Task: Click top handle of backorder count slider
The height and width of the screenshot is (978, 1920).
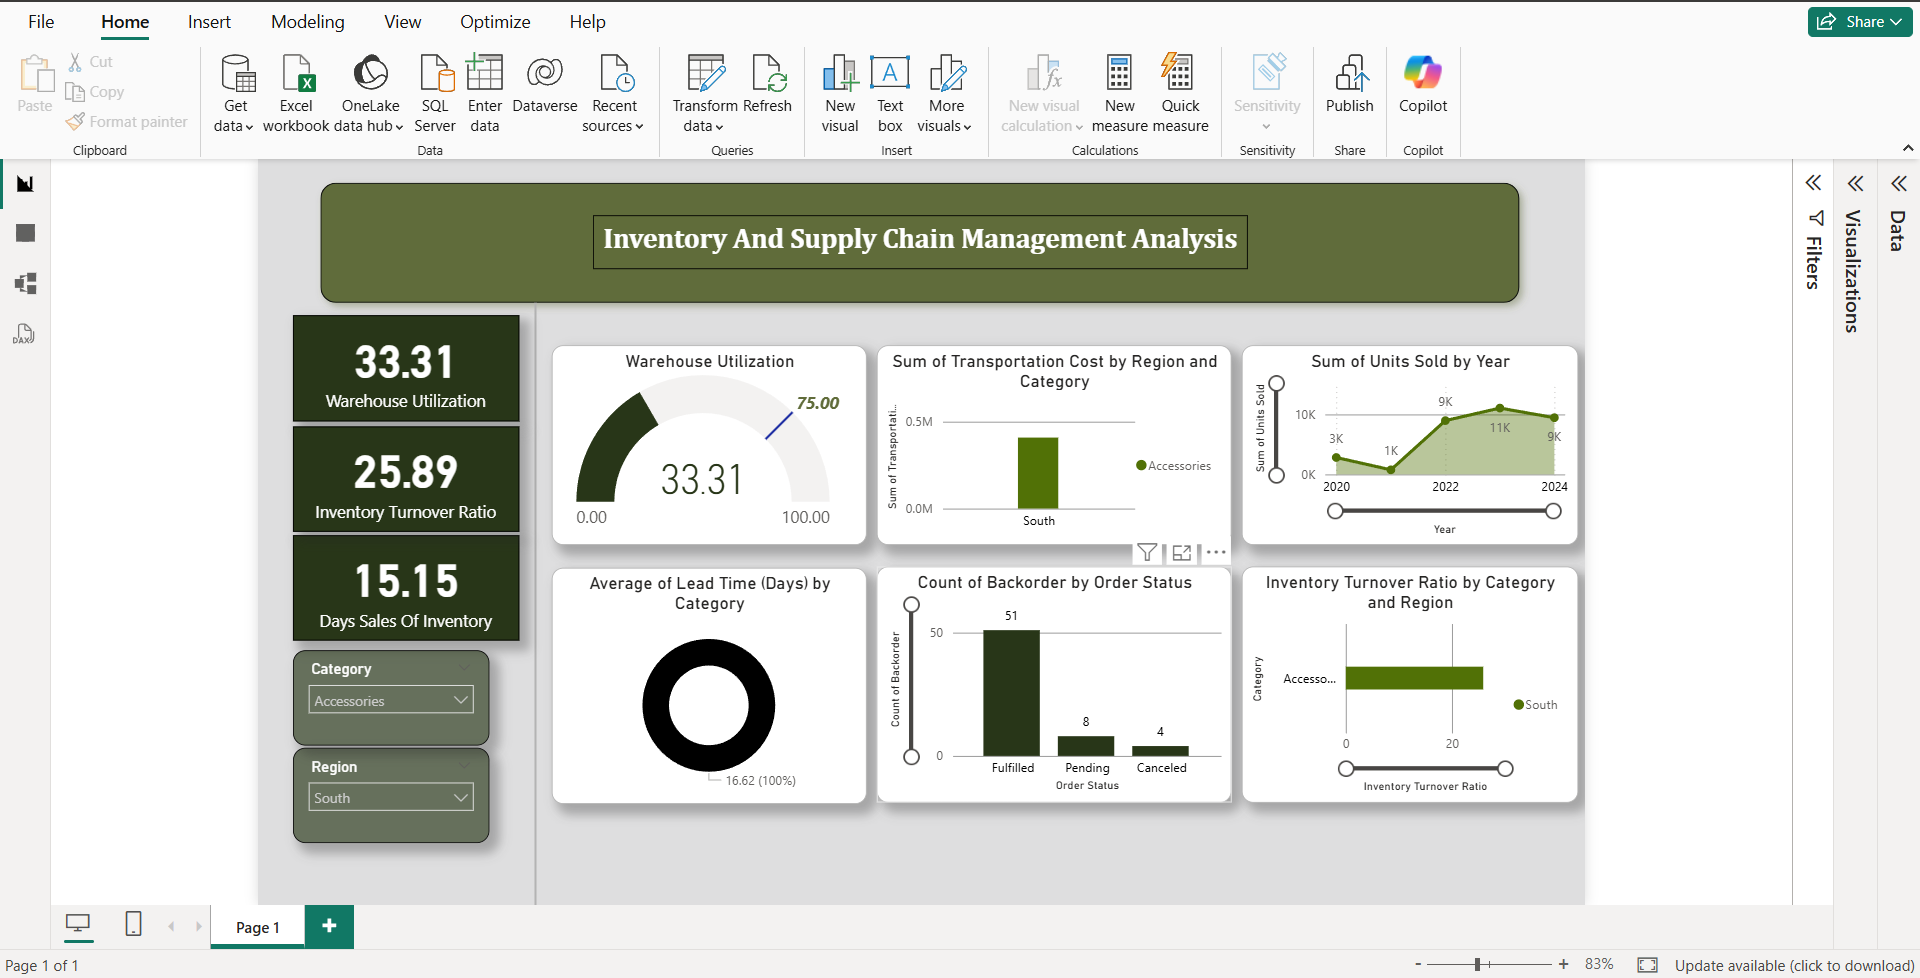Action: tap(911, 604)
